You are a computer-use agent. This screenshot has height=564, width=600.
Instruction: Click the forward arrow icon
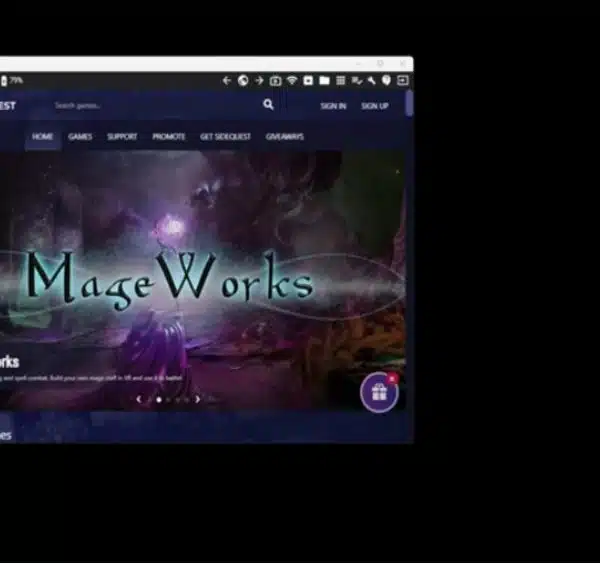click(x=259, y=81)
